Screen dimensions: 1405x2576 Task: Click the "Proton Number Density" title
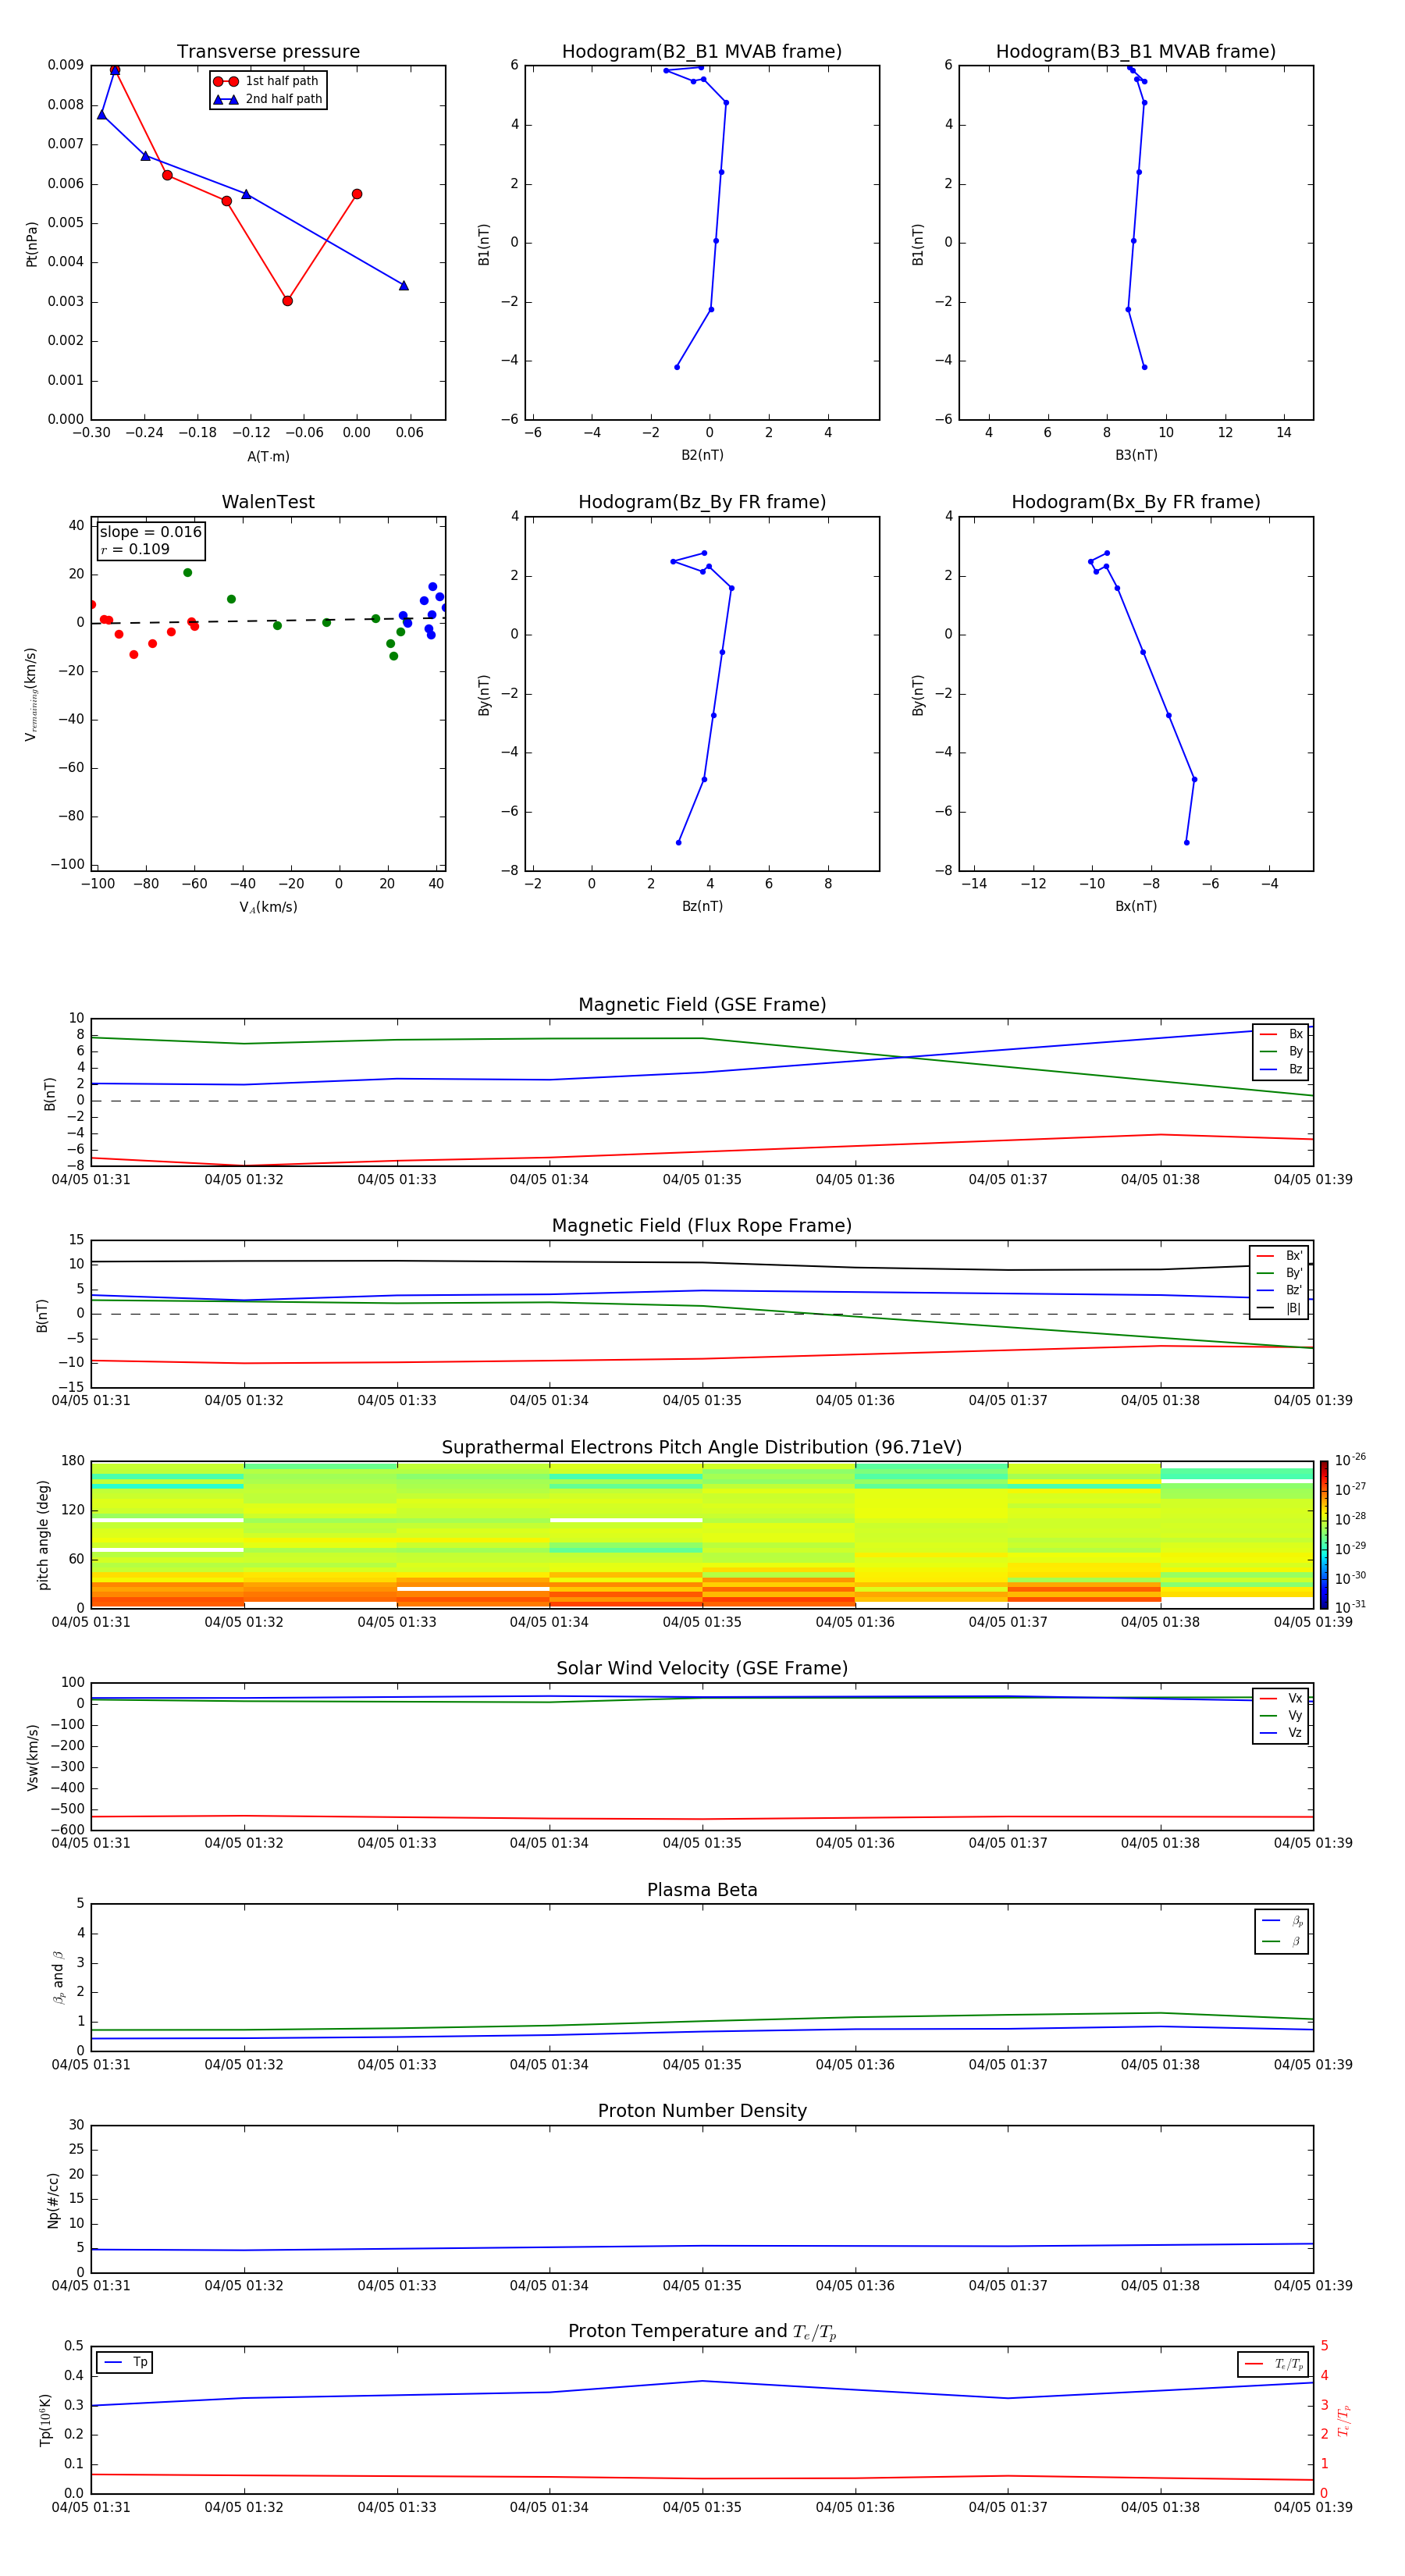(x=702, y=2111)
